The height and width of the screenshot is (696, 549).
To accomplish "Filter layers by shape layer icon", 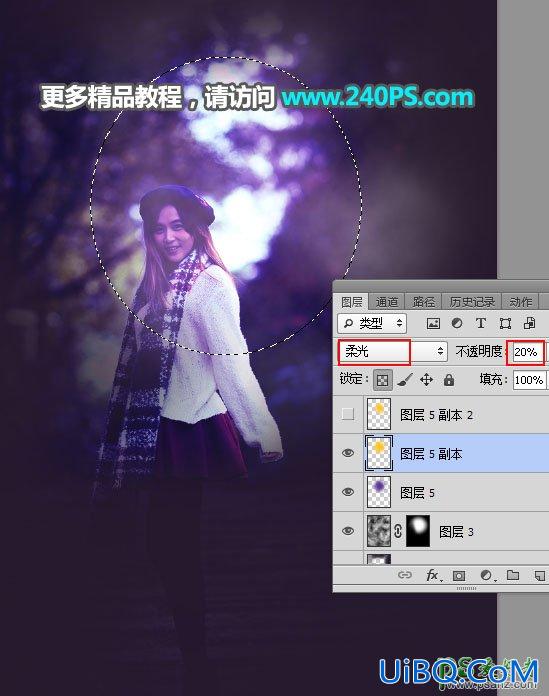I will point(505,324).
